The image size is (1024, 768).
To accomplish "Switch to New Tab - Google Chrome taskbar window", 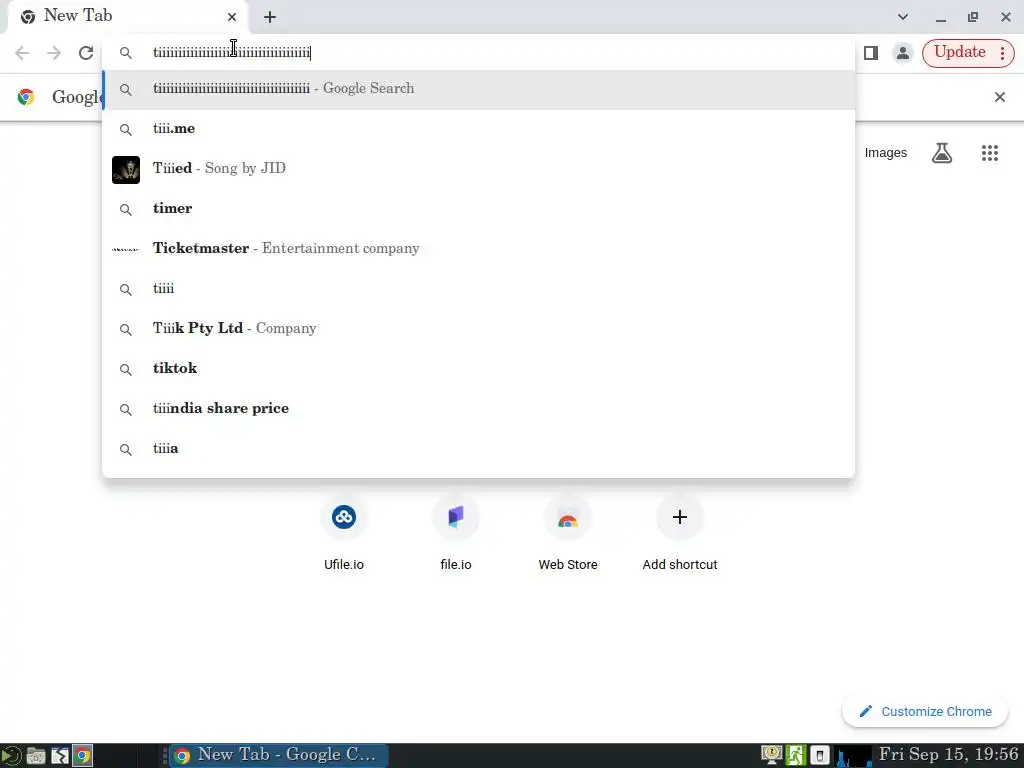I will point(279,756).
